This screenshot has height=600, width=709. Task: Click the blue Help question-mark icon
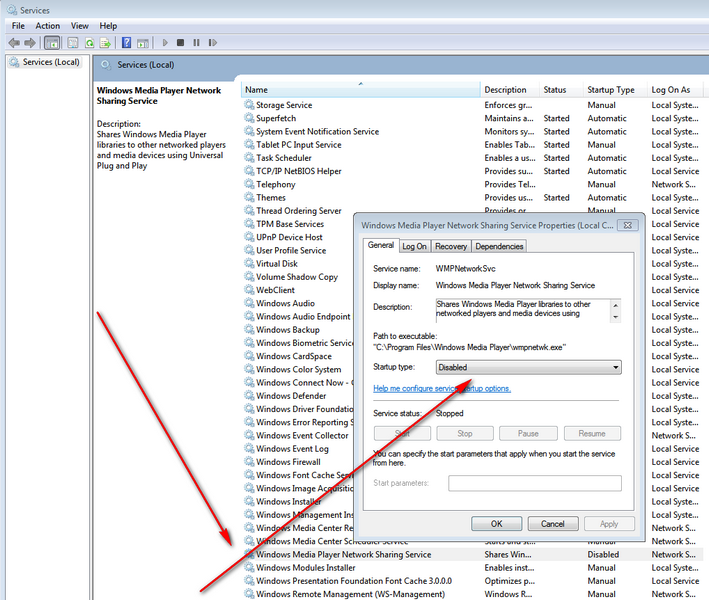pyautogui.click(x=127, y=43)
